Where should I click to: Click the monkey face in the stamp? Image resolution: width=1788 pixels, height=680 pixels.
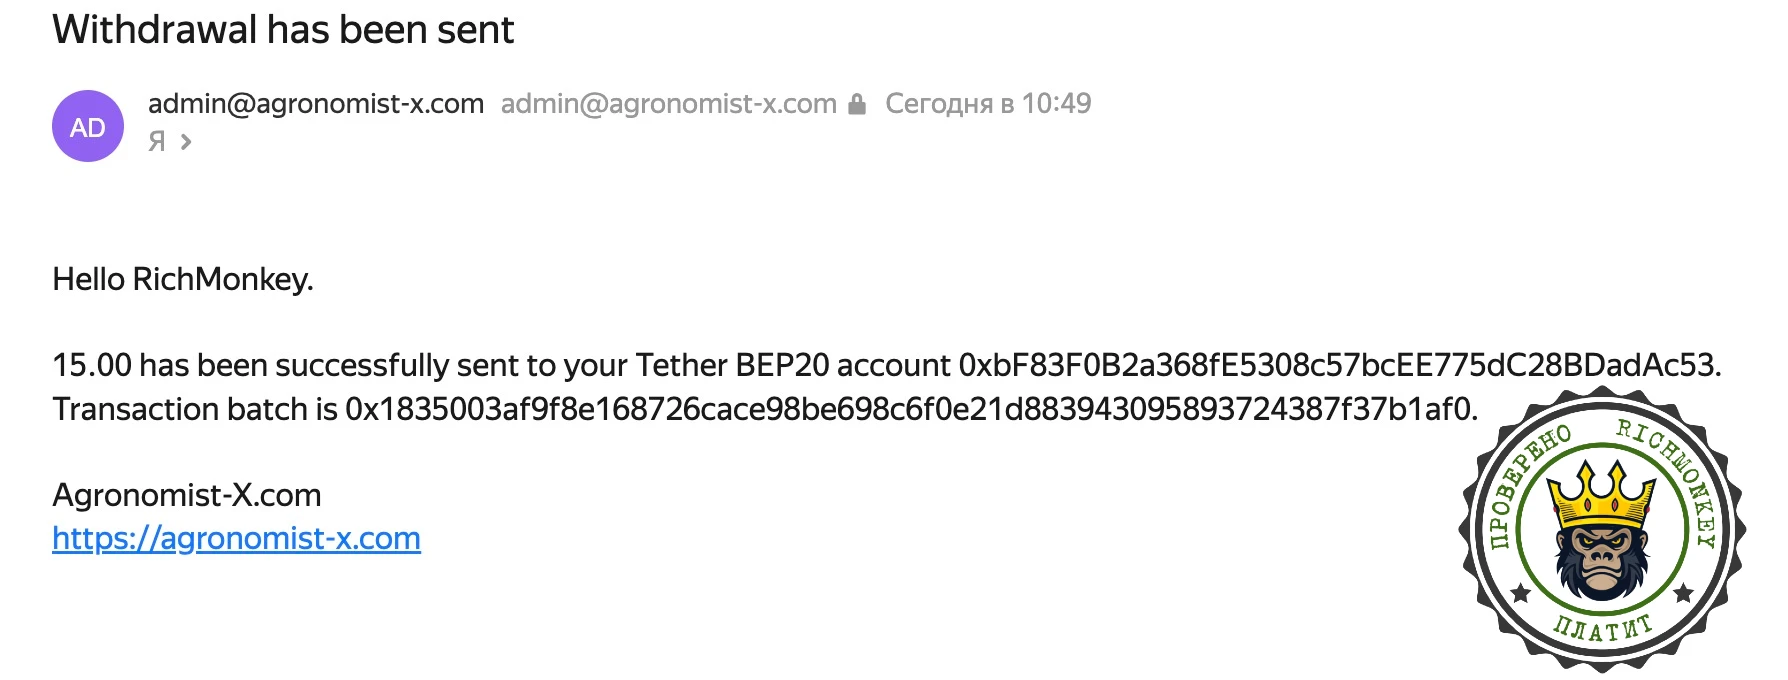tap(1601, 558)
